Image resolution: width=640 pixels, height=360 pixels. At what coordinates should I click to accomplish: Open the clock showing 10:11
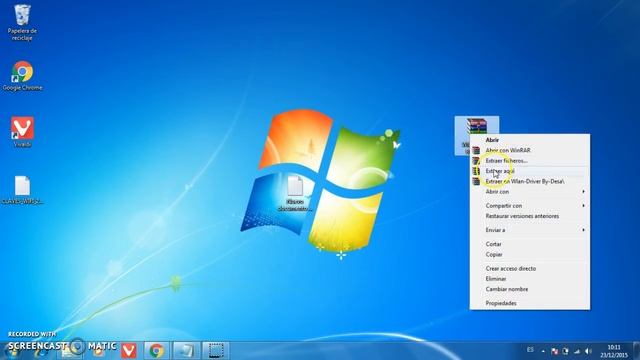[613, 351]
